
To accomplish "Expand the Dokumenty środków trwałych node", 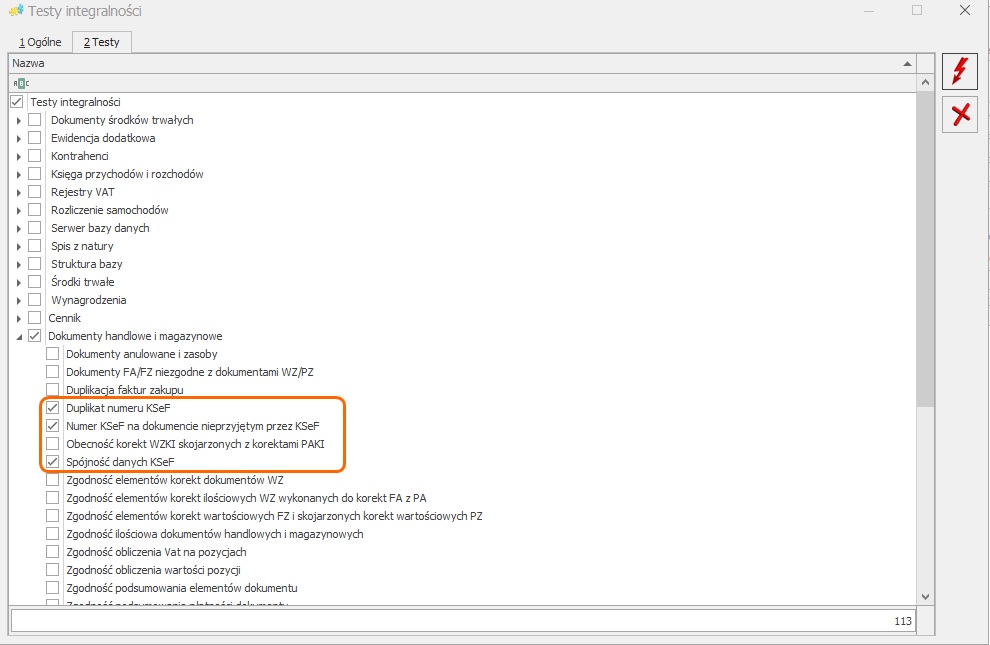I will (x=19, y=121).
